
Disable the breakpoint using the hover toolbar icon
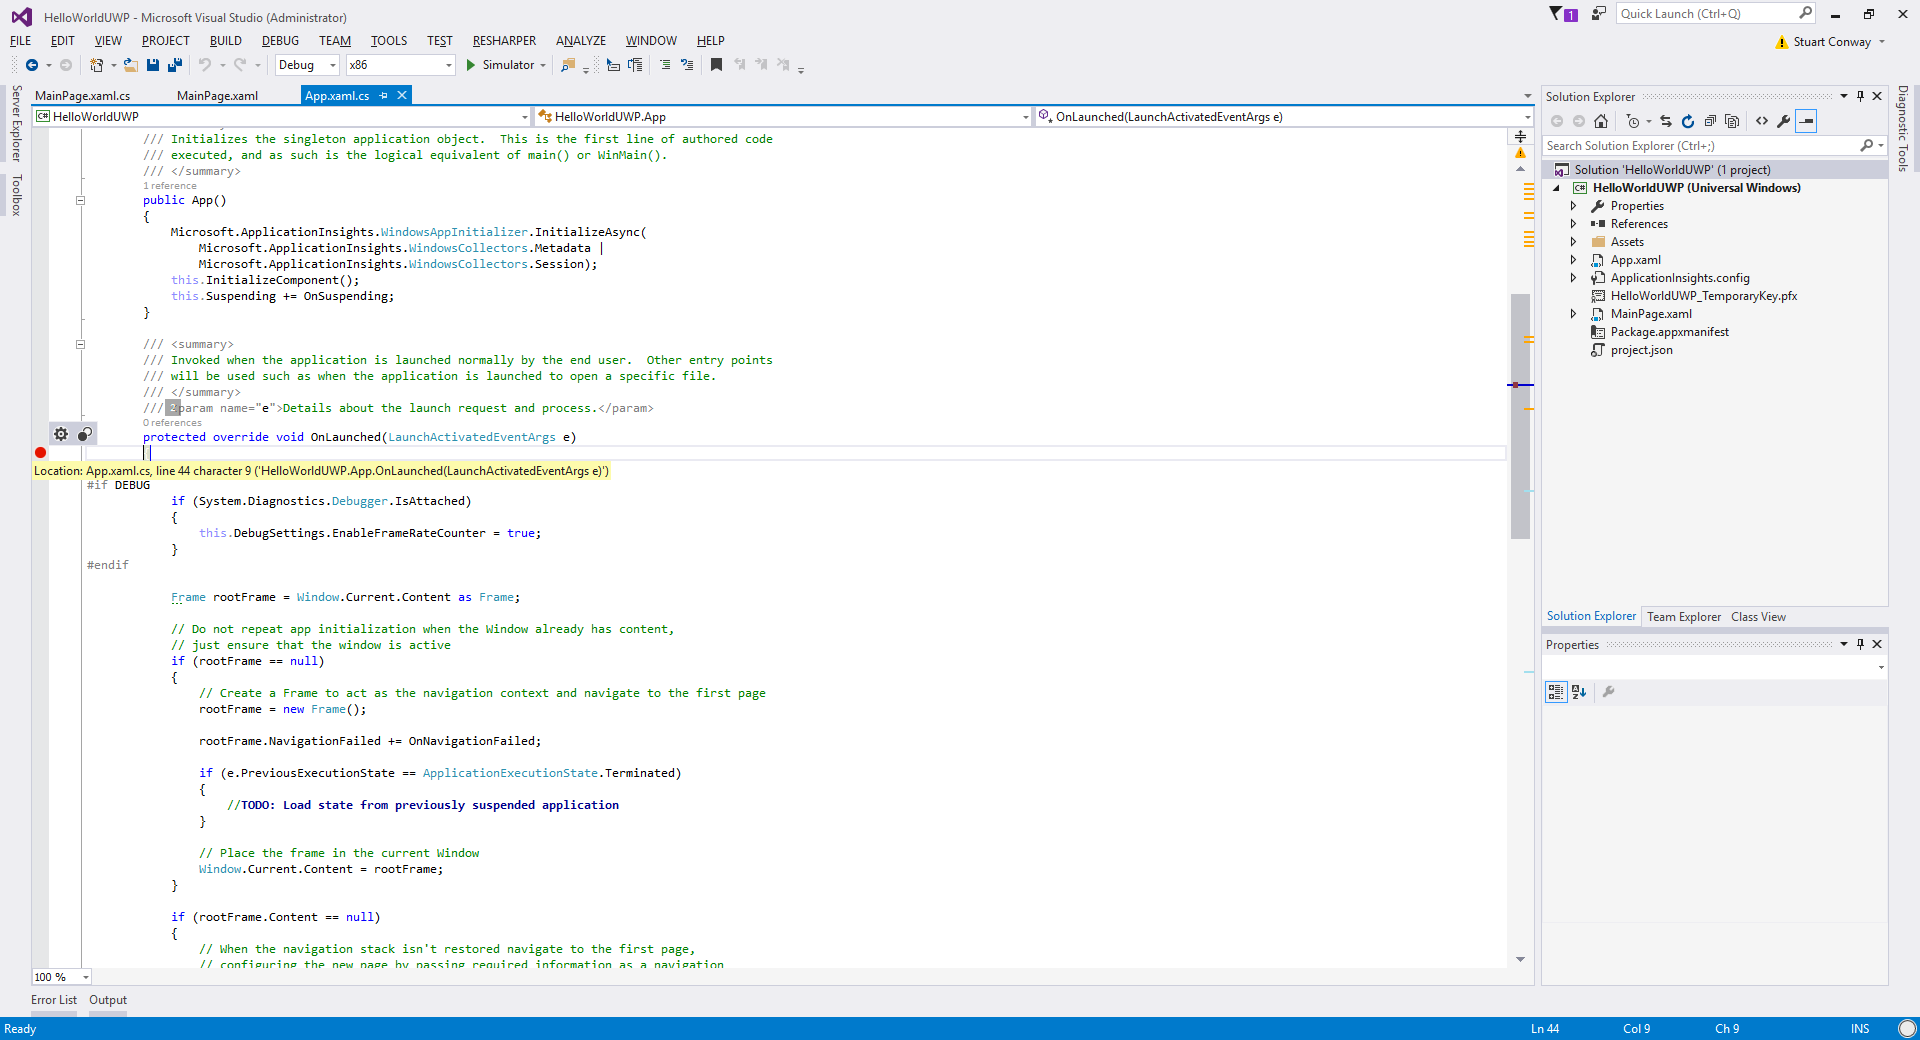tap(85, 434)
